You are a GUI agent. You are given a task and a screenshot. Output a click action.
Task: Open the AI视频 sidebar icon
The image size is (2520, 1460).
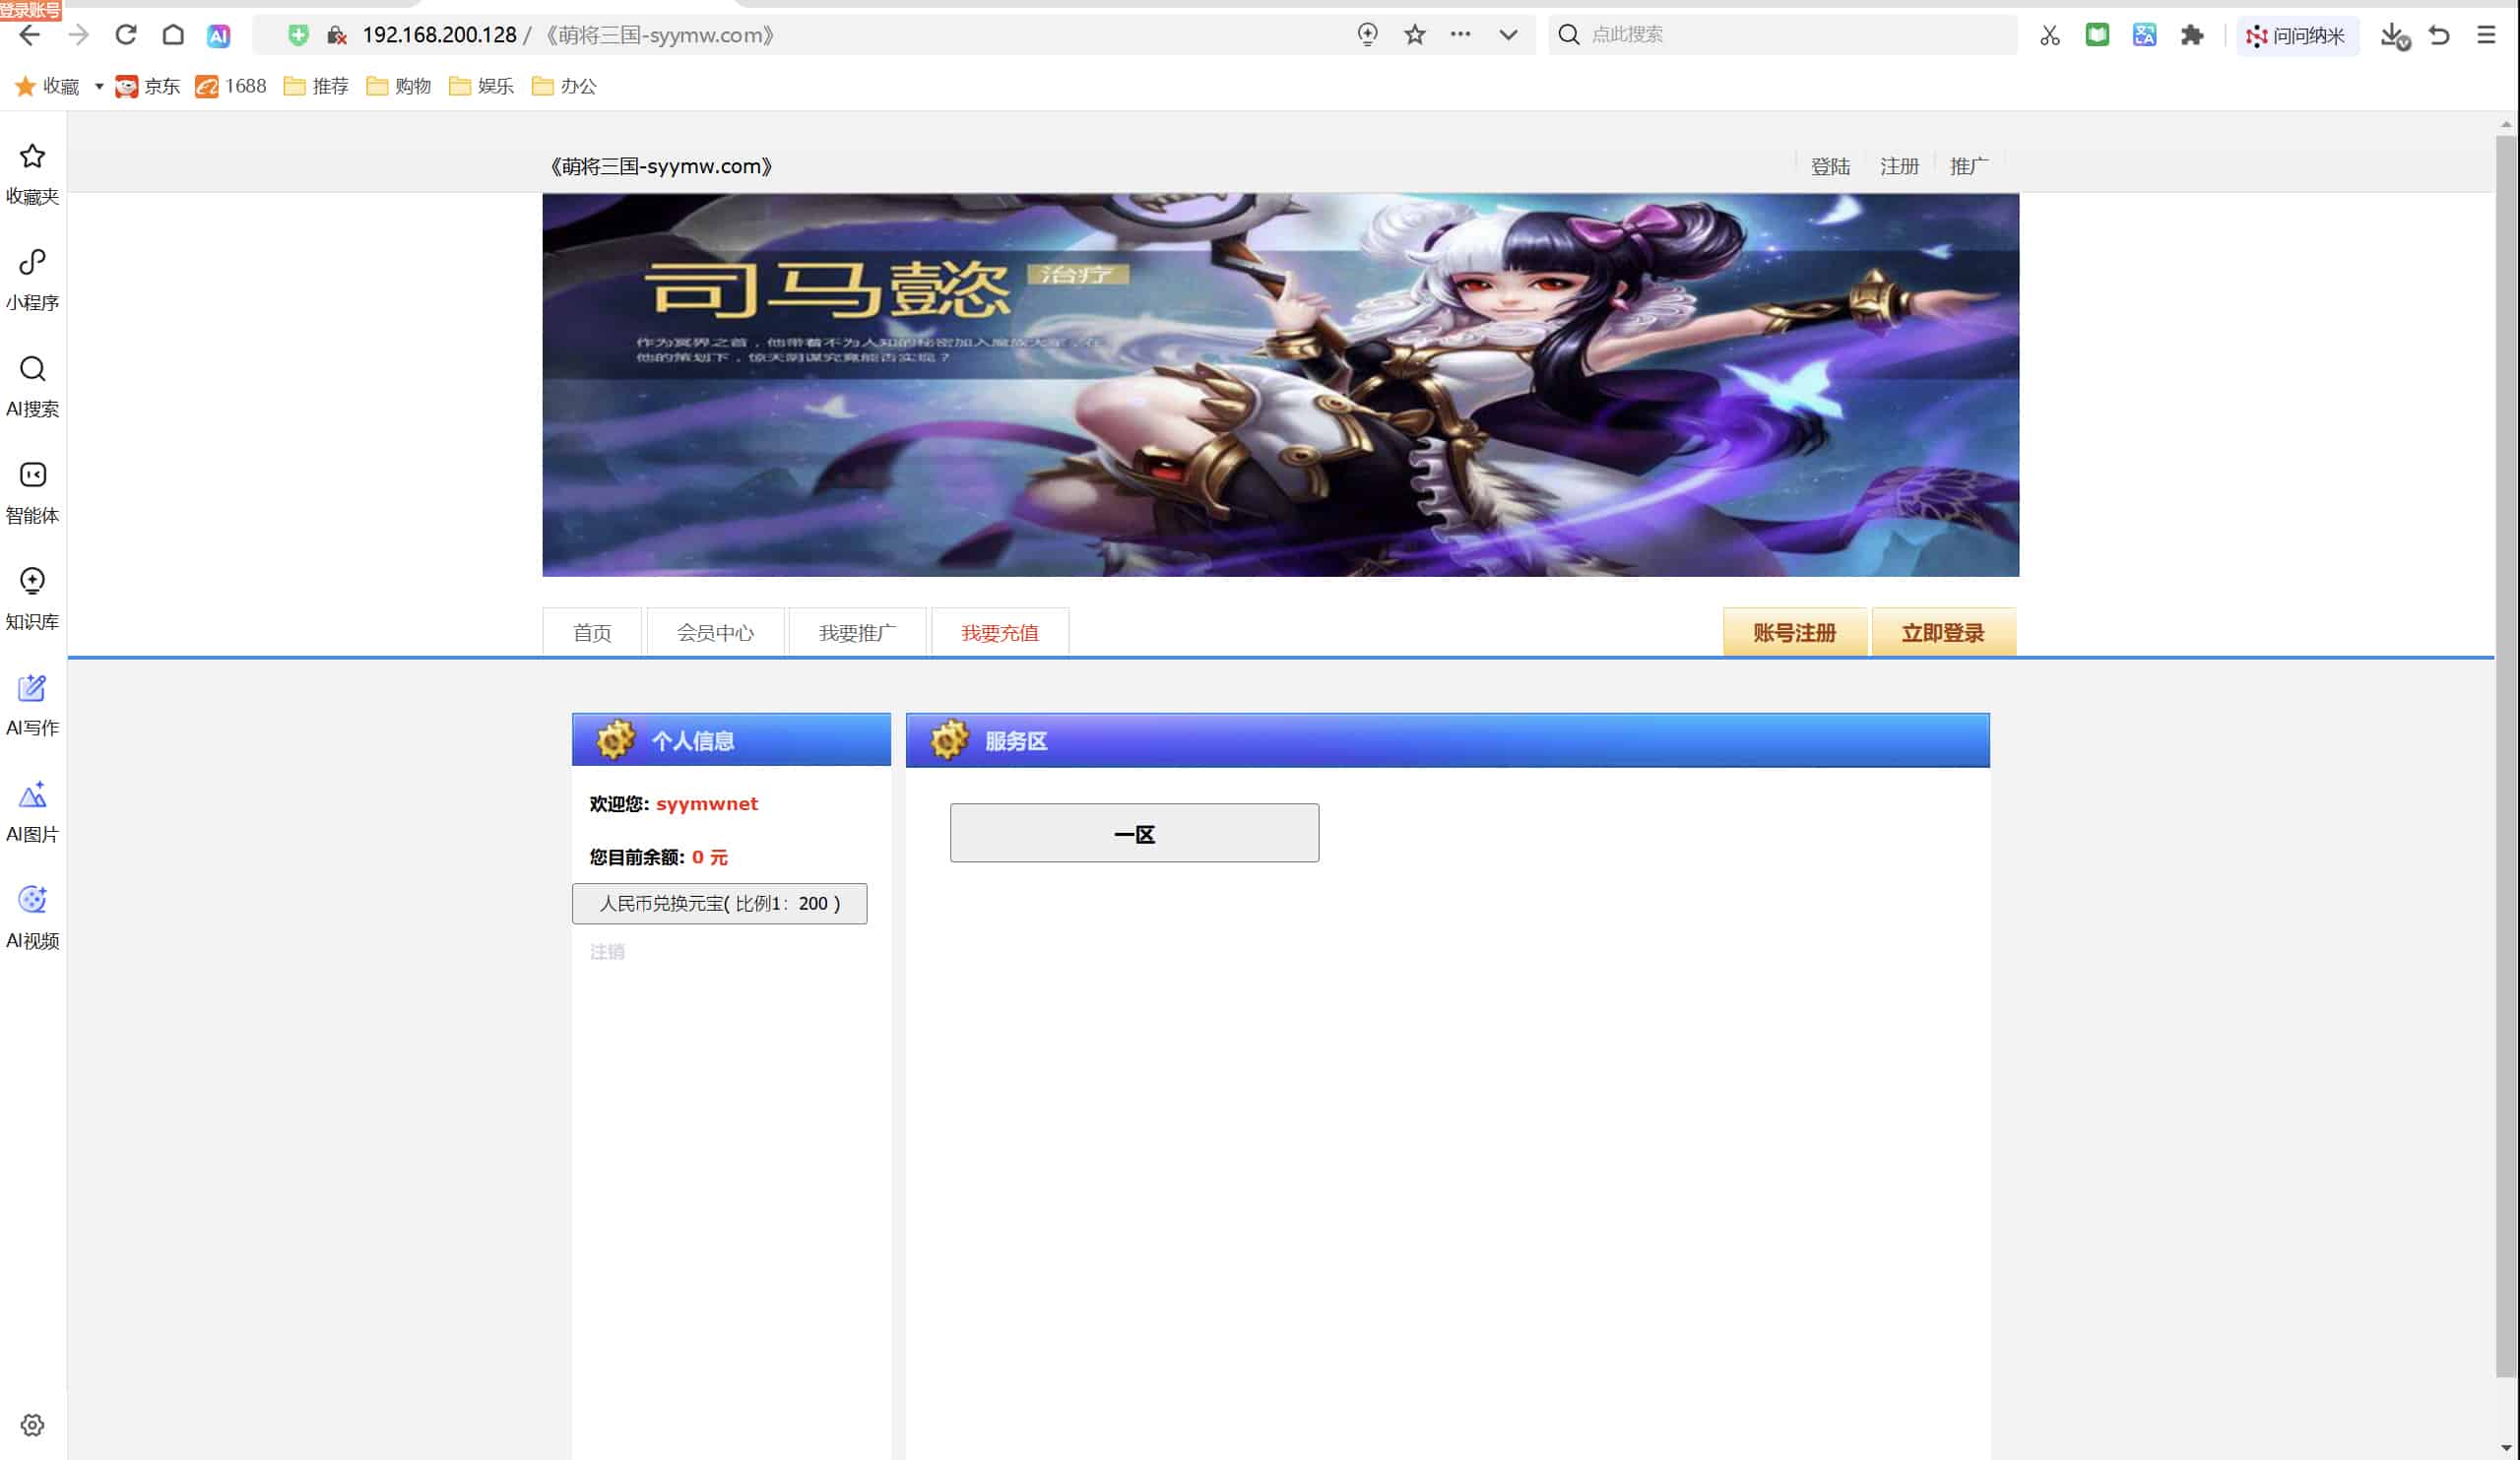click(32, 918)
